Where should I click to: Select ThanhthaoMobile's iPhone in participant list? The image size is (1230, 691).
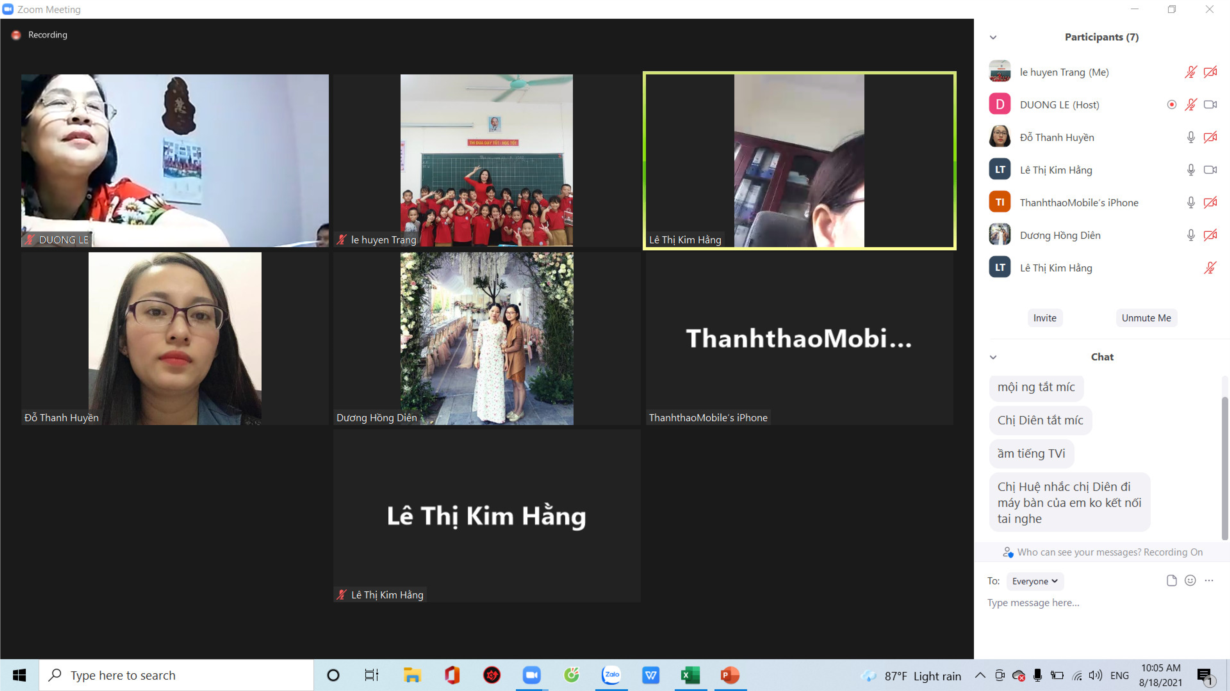coord(1078,203)
